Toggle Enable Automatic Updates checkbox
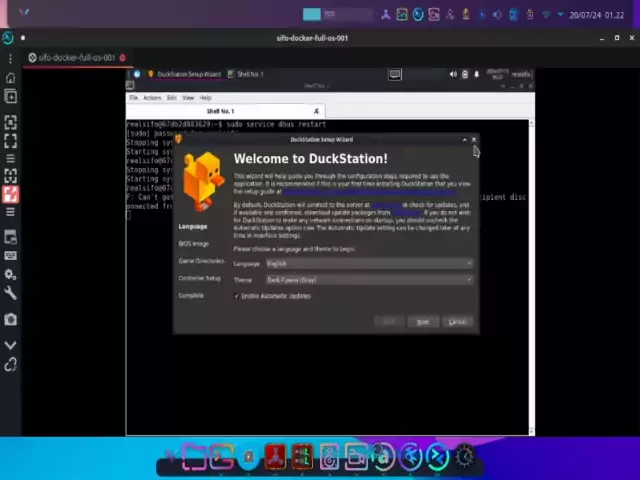The image size is (640, 480). pos(237,296)
